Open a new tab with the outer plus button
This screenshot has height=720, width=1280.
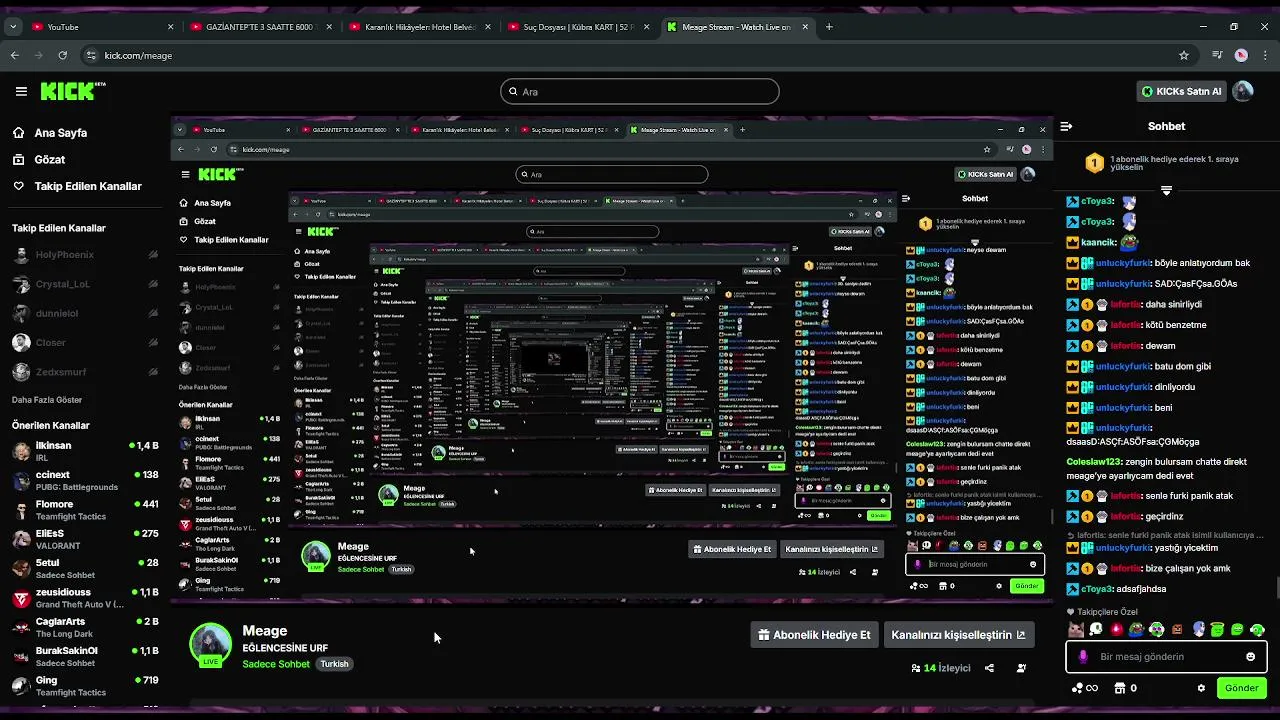click(x=828, y=27)
